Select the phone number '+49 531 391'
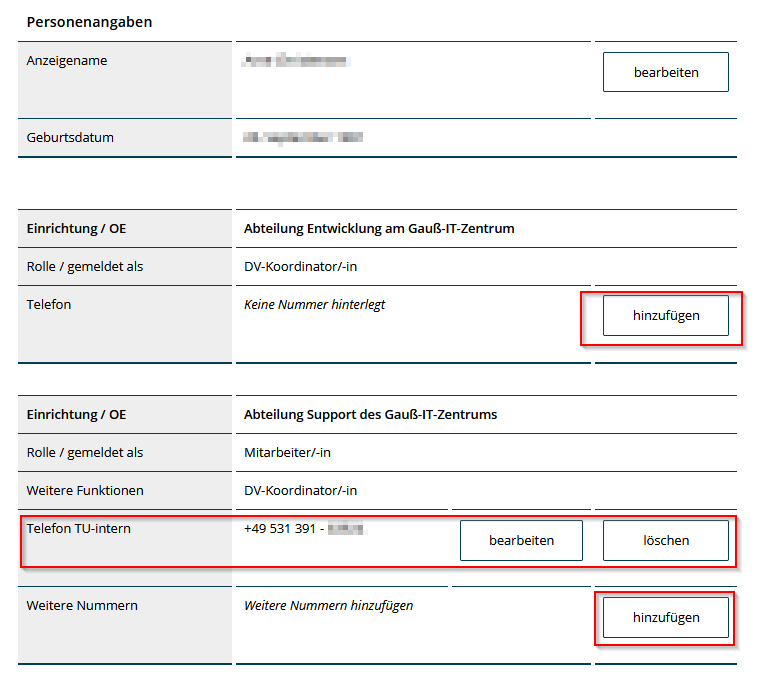This screenshot has width=760, height=686. click(x=280, y=528)
